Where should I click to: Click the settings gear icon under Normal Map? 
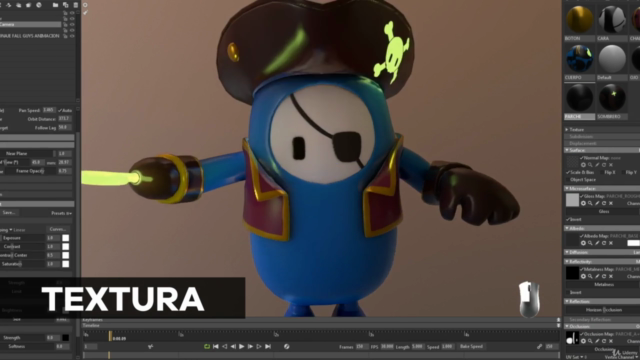click(x=583, y=165)
